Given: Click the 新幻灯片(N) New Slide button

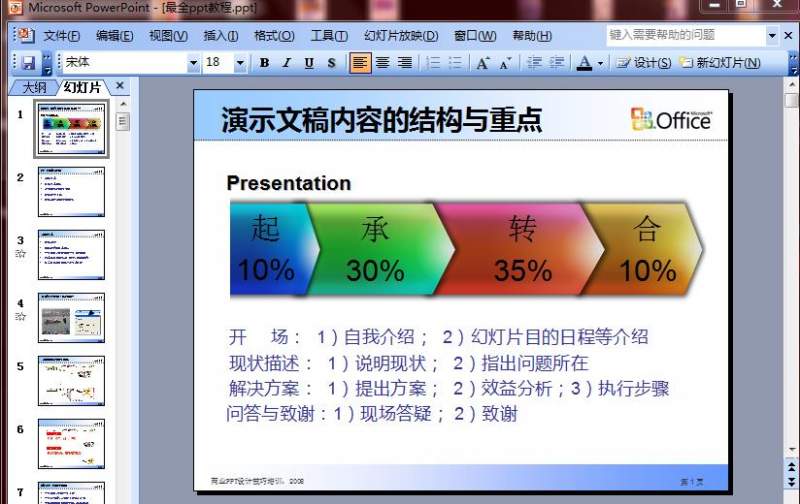Looking at the screenshot, I should tap(720, 63).
